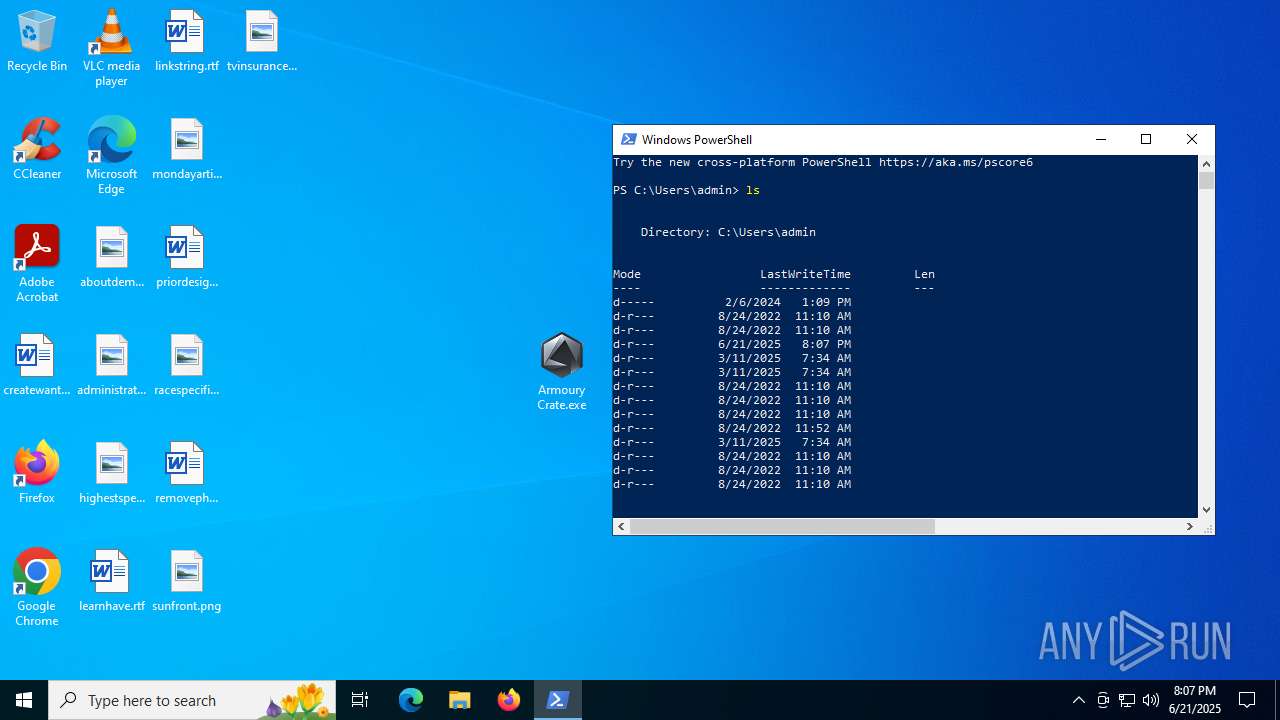Image resolution: width=1280 pixels, height=720 pixels.
Task: Launch Firefox from the taskbar
Action: [x=509, y=700]
